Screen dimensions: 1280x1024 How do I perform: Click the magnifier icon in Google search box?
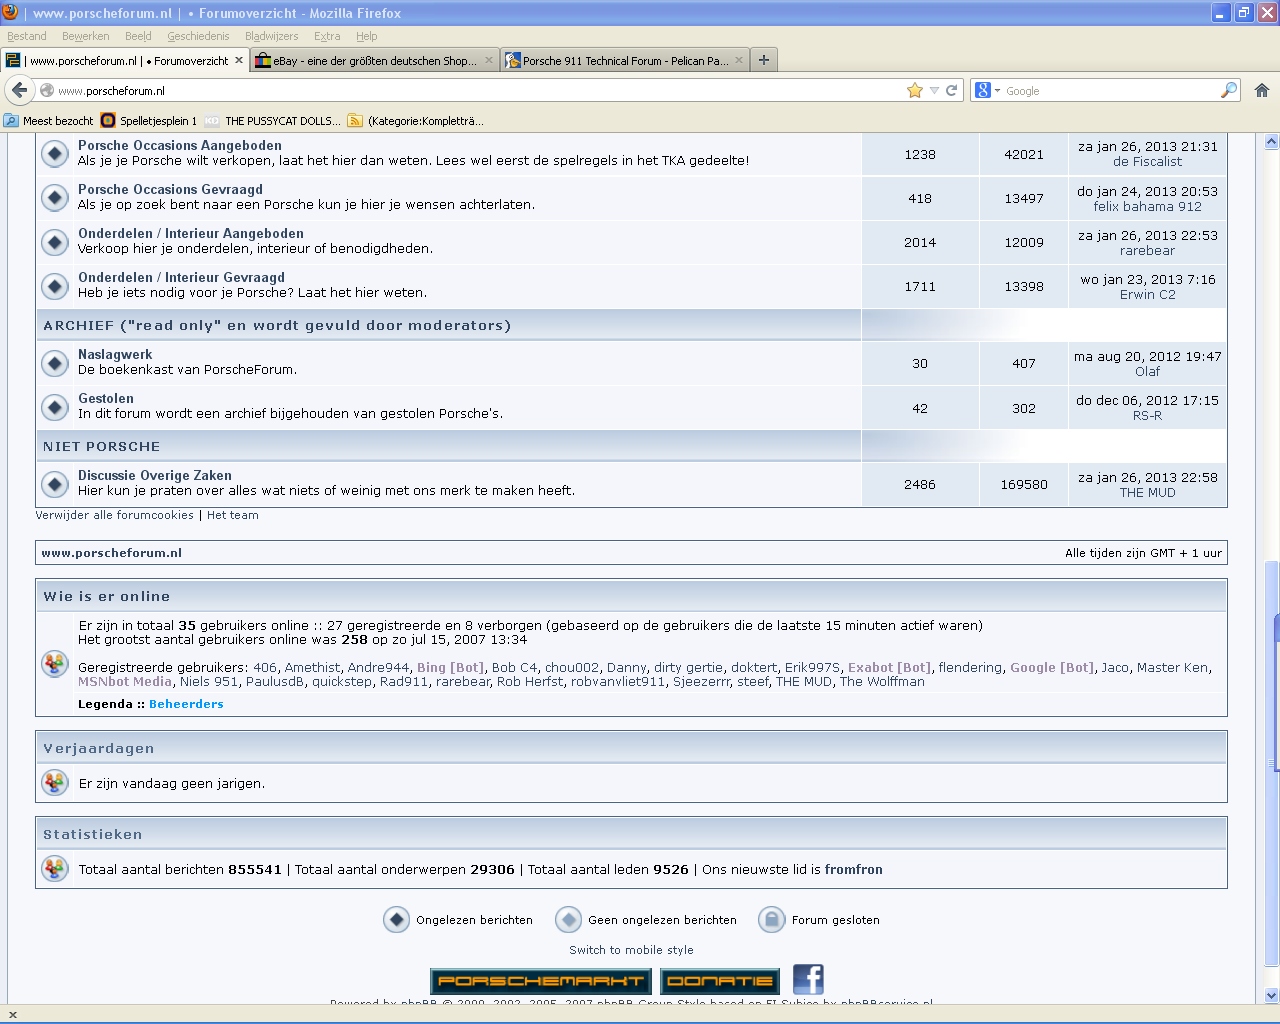[1228, 90]
